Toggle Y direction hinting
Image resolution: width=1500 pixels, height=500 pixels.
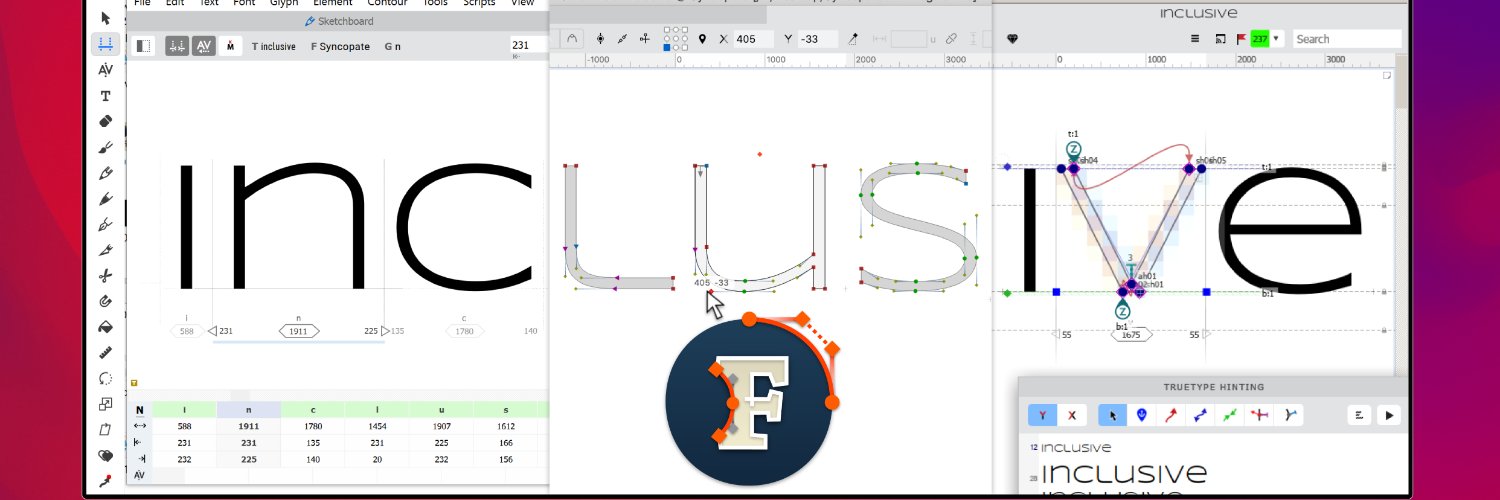pos(1043,415)
